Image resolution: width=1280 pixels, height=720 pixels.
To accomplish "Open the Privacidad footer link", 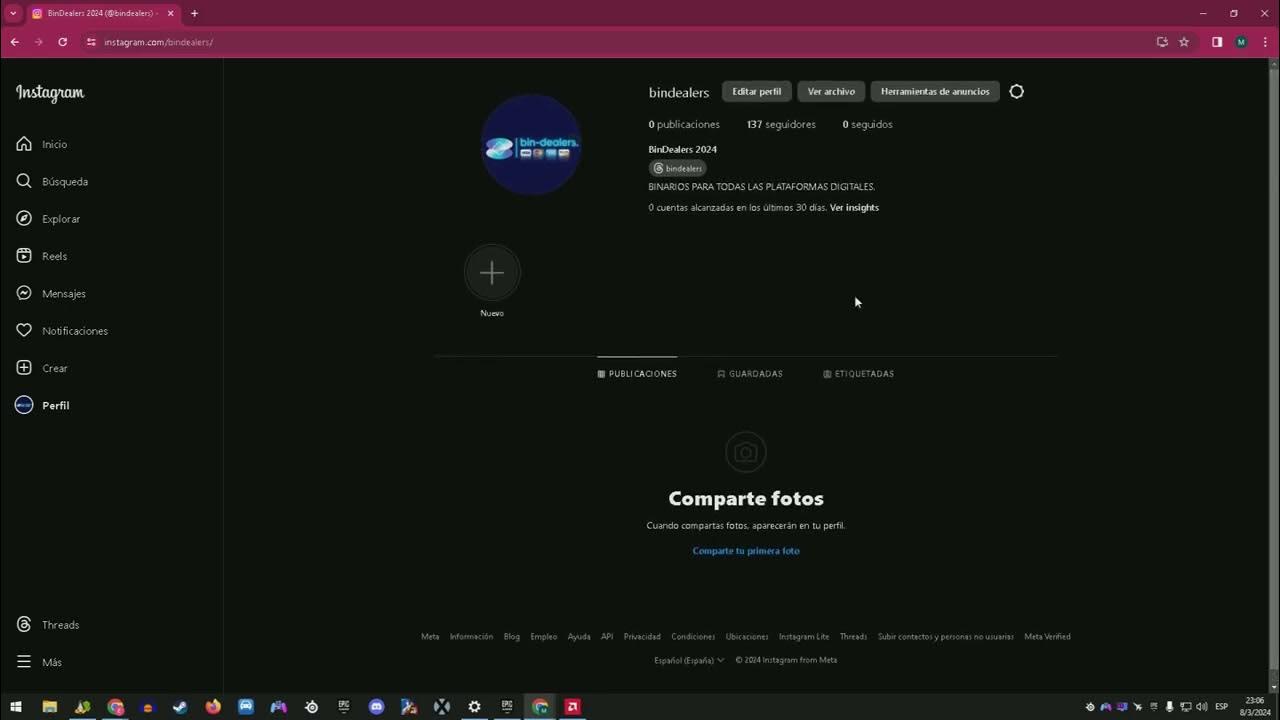I will pyautogui.click(x=642, y=636).
